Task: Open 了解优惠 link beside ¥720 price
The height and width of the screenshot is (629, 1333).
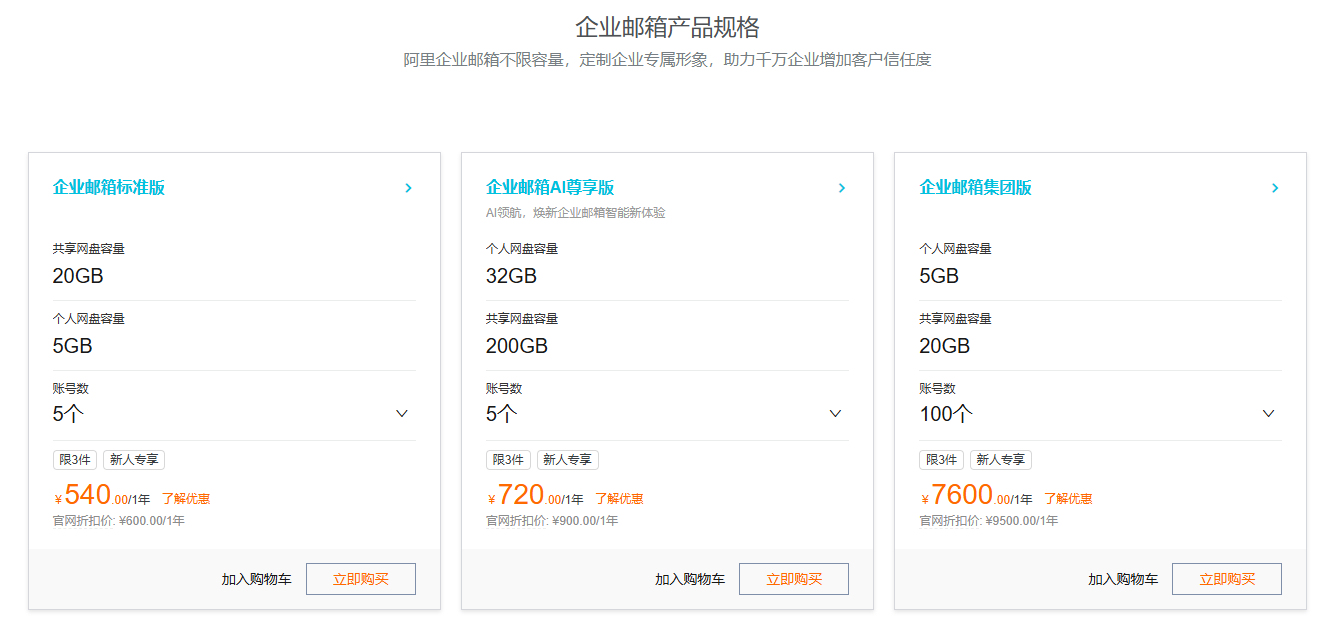Action: (619, 498)
